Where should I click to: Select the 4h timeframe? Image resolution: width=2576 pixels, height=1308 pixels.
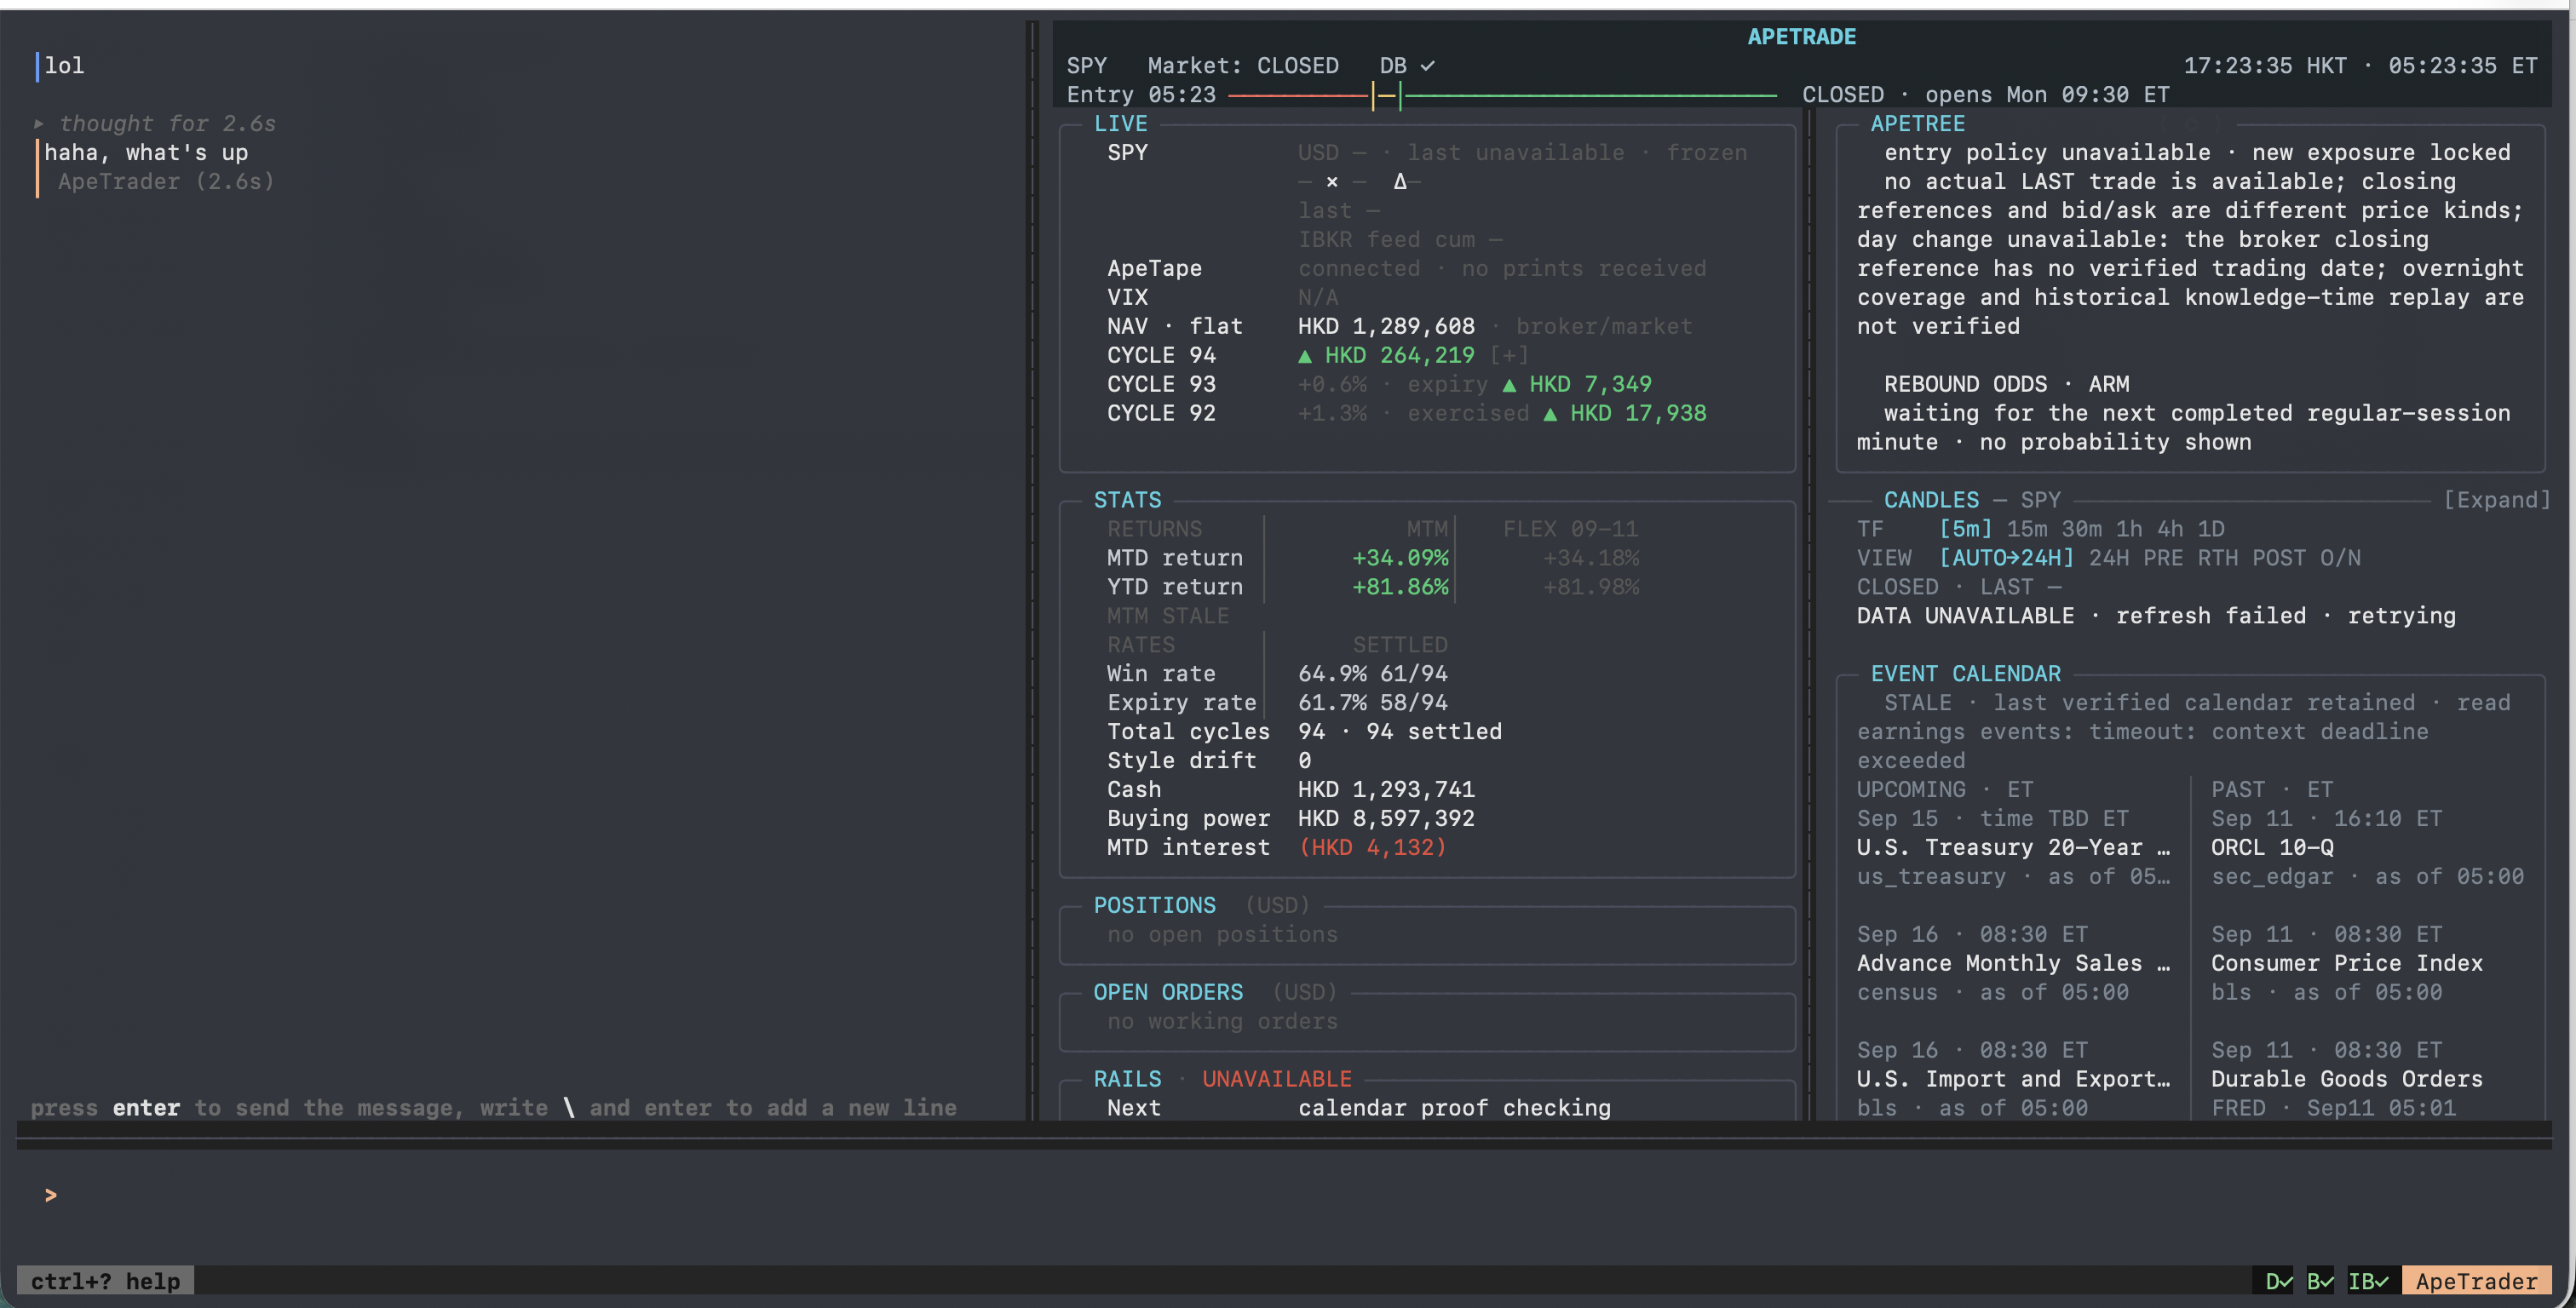(2170, 529)
